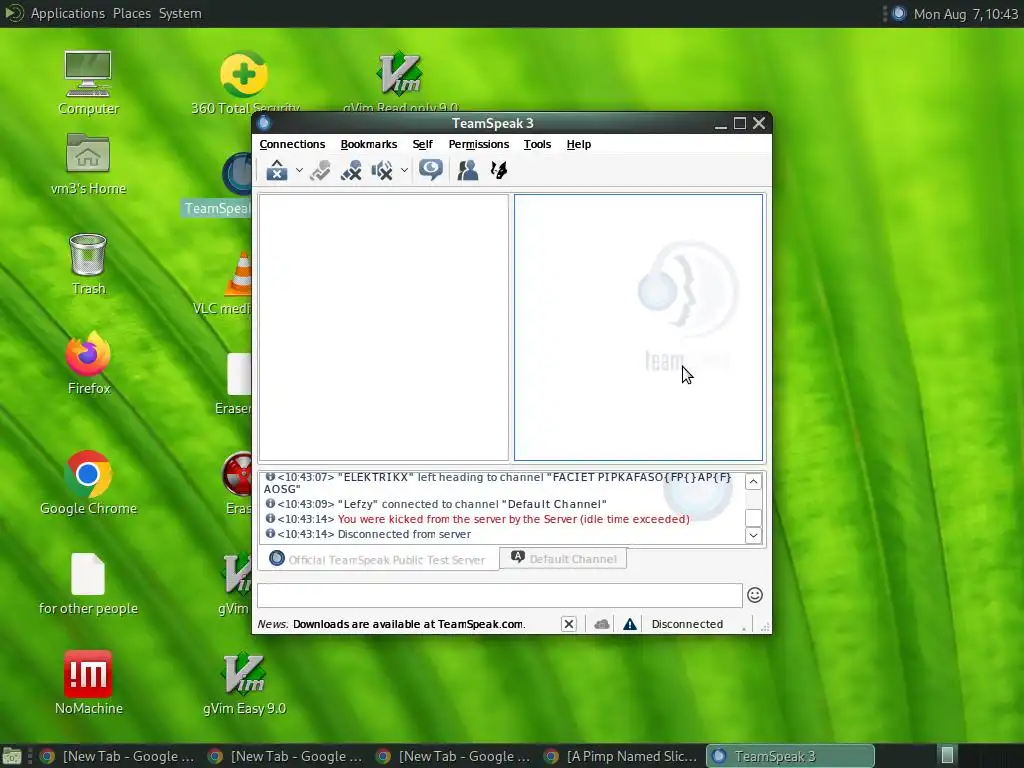Open the Tools menu

537,144
